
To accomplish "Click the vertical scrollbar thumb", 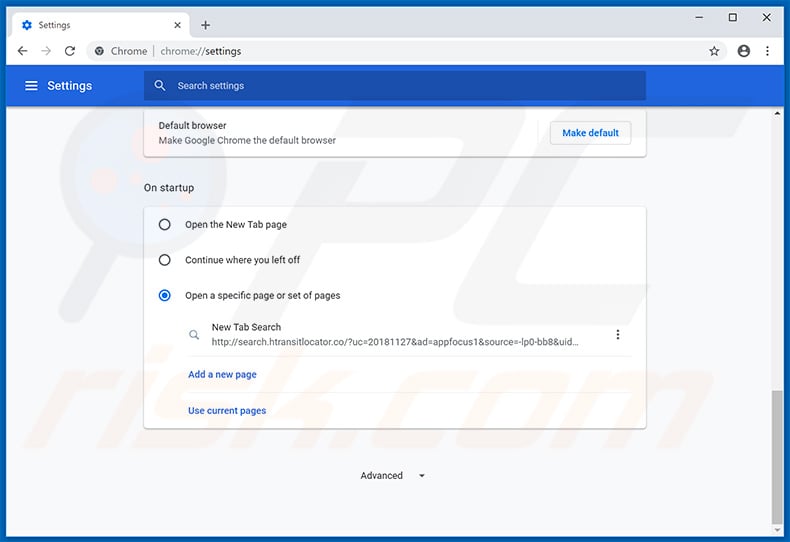I will [777, 457].
